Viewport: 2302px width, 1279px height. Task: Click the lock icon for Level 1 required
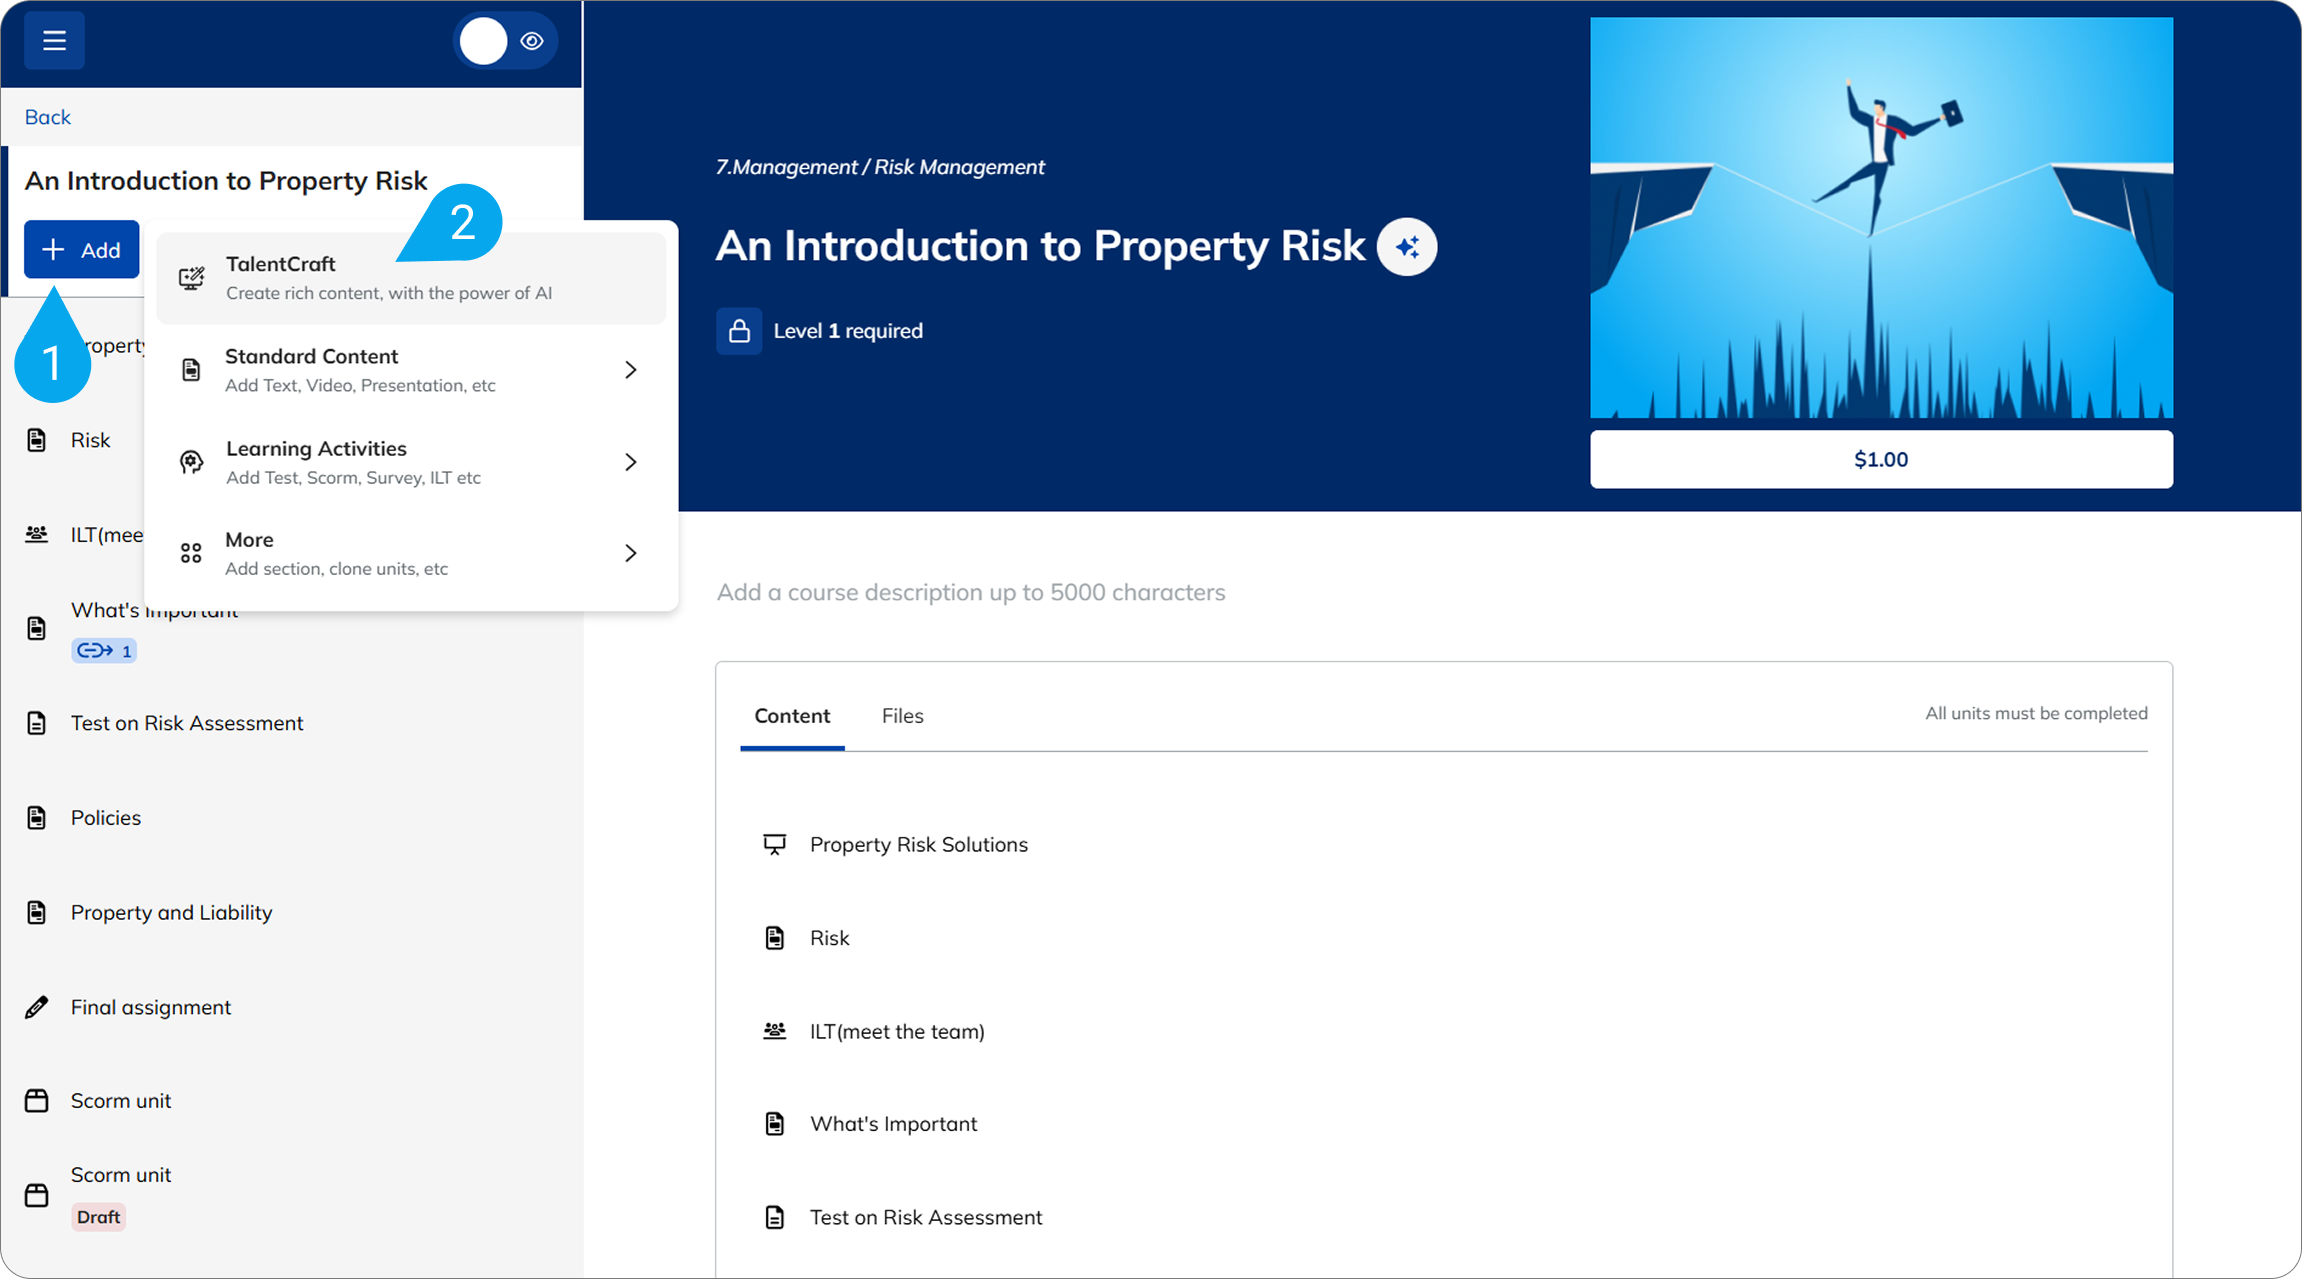coord(739,331)
